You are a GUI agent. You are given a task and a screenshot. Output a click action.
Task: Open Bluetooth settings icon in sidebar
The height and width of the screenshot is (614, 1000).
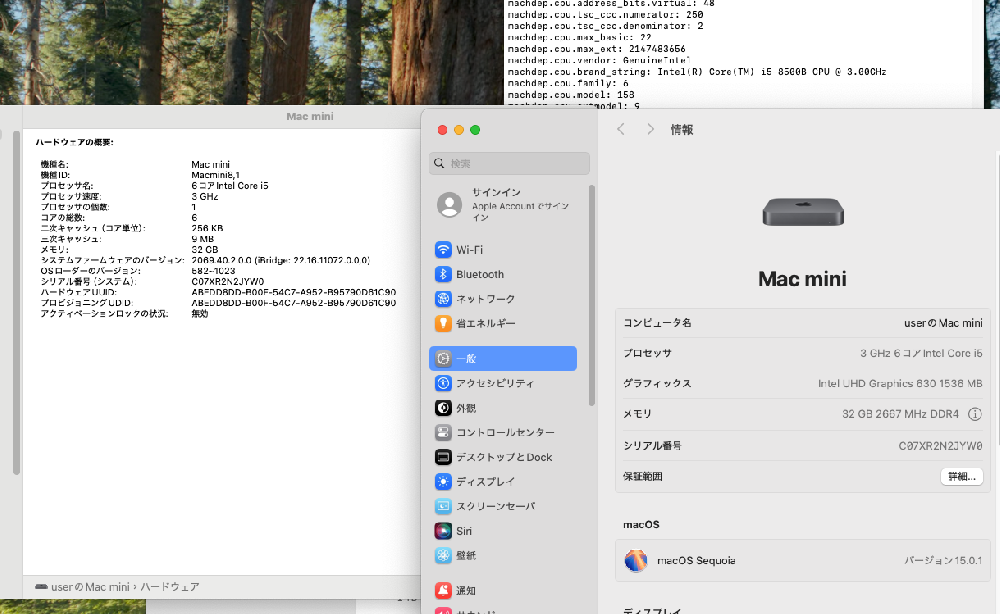pos(443,274)
